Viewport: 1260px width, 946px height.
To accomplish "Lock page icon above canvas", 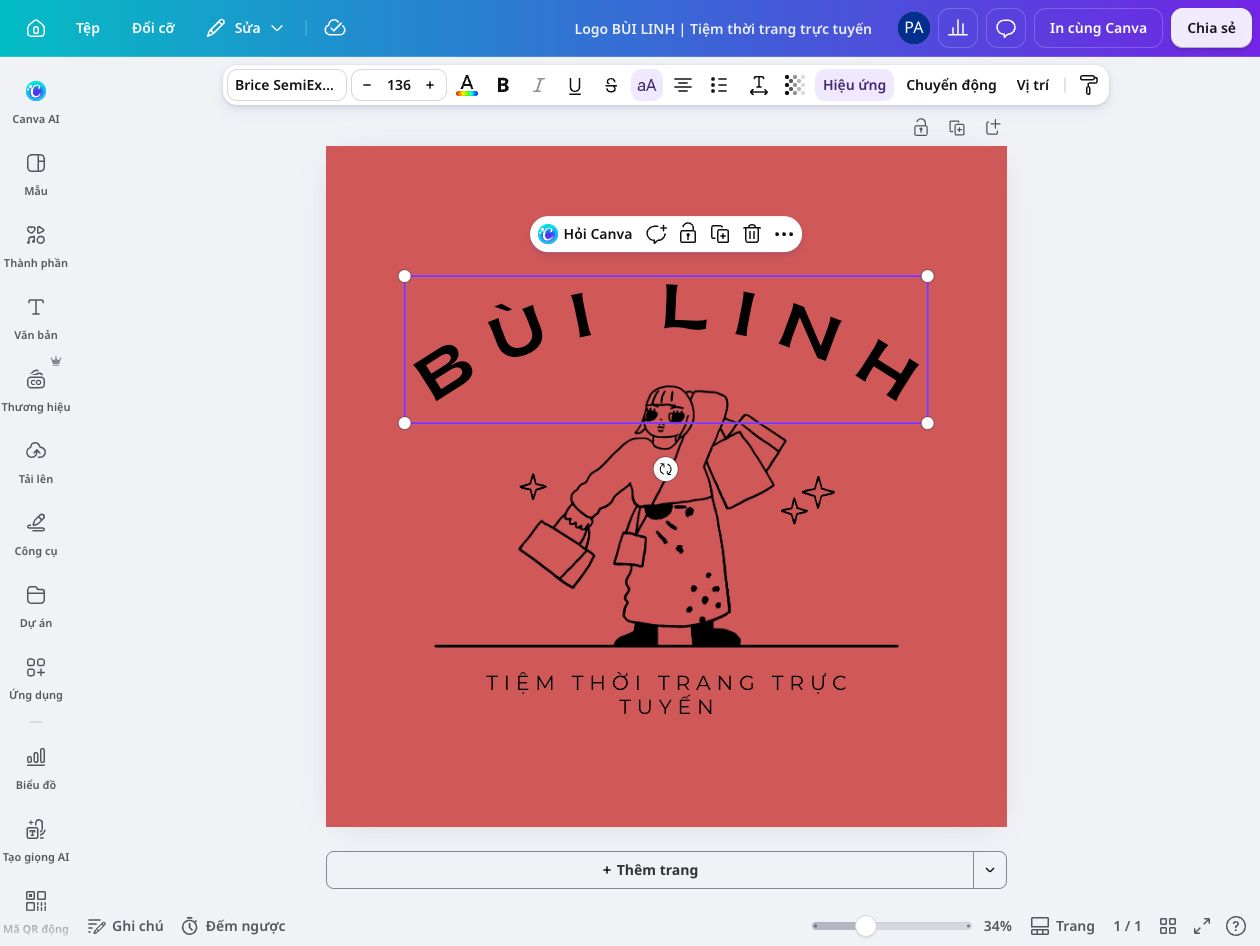I will pyautogui.click(x=921, y=127).
